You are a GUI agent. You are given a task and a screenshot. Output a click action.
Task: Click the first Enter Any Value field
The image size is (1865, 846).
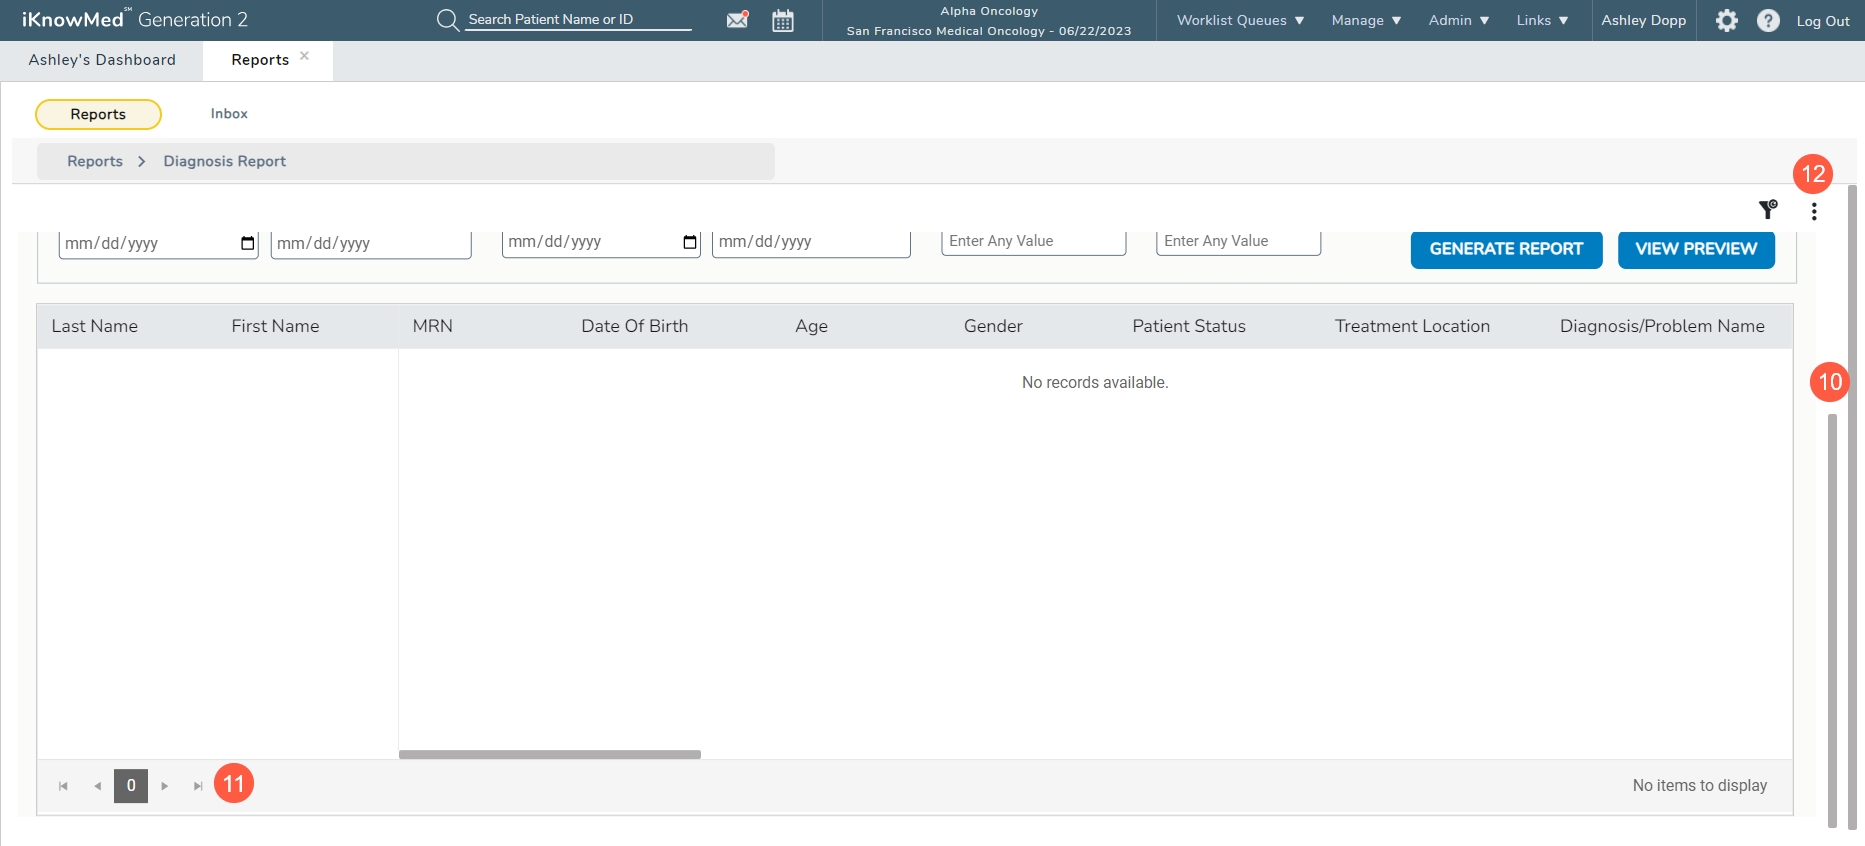coord(1033,242)
